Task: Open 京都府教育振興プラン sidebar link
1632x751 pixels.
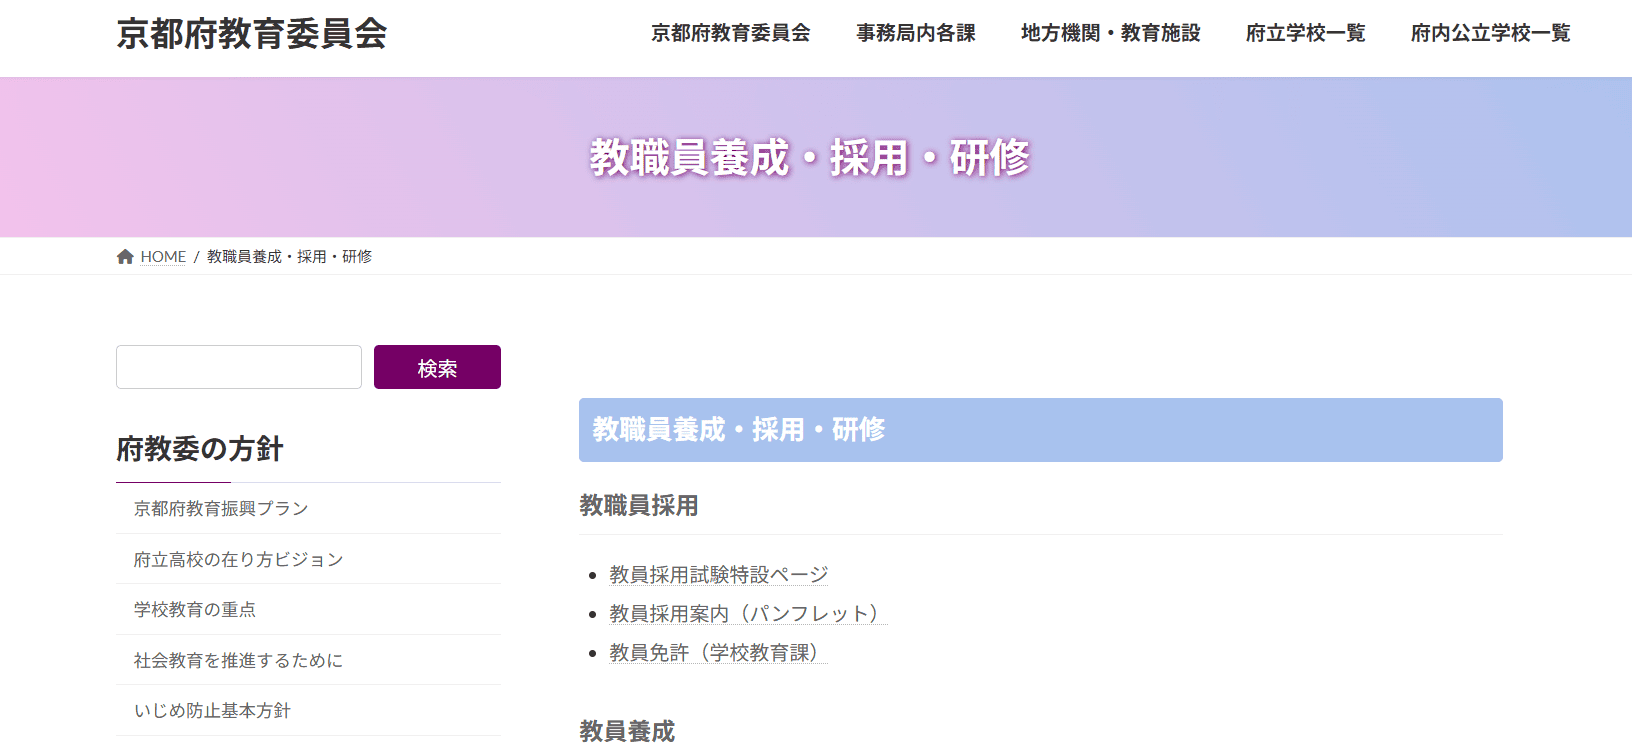Action: pyautogui.click(x=308, y=509)
